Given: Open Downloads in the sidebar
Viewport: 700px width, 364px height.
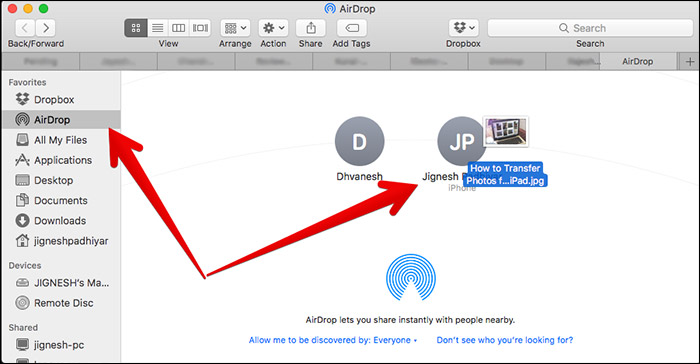Looking at the screenshot, I should point(61,221).
